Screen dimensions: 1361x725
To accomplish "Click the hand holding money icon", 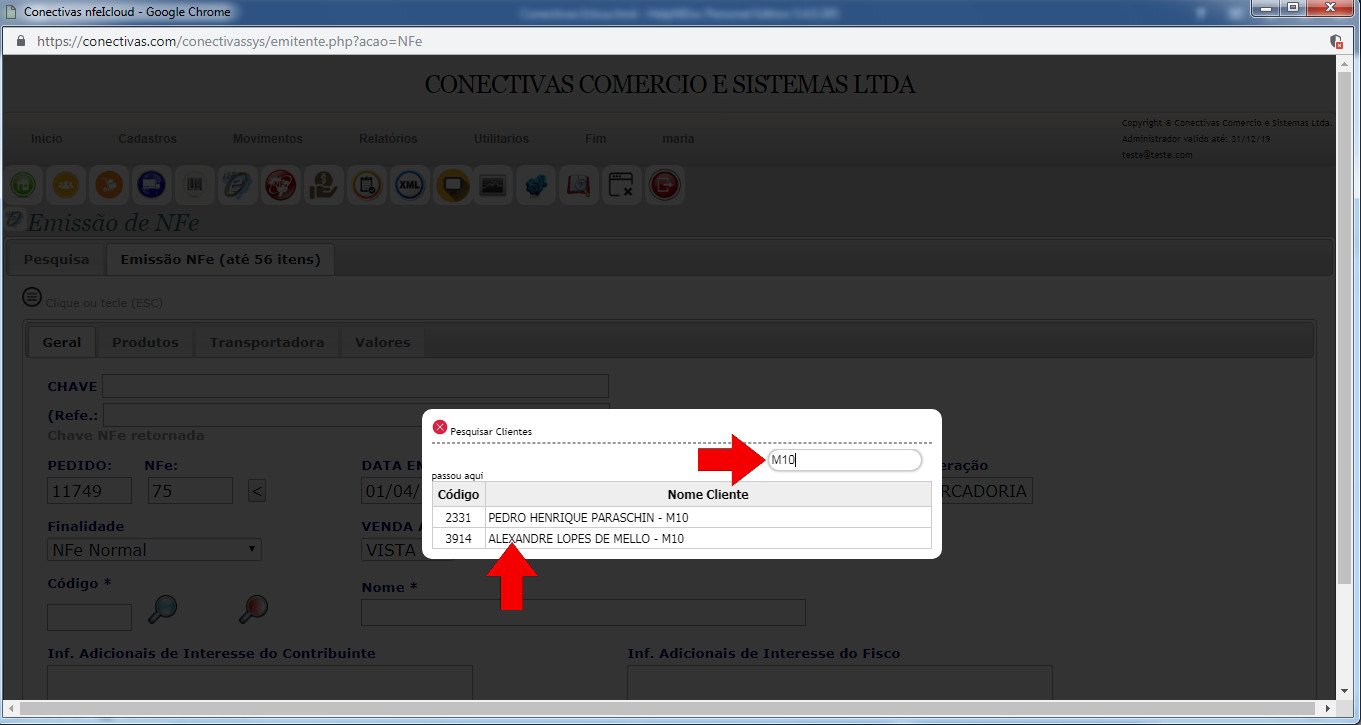I will pos(323,185).
